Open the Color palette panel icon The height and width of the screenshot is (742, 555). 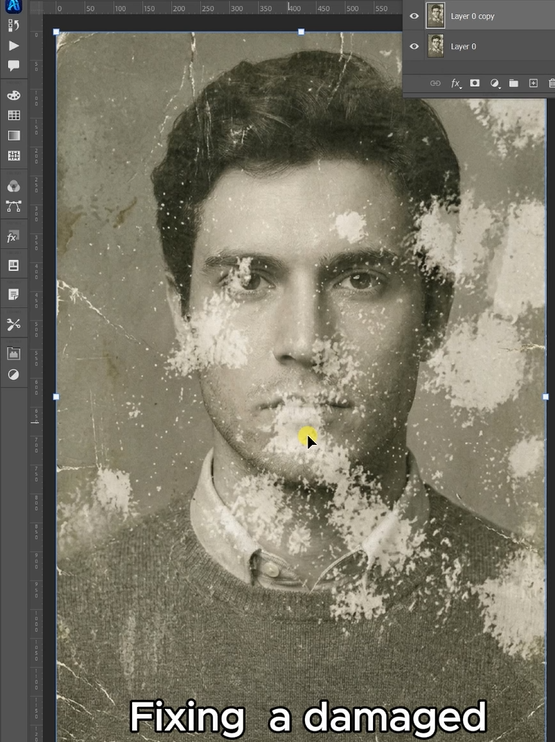[x=14, y=95]
